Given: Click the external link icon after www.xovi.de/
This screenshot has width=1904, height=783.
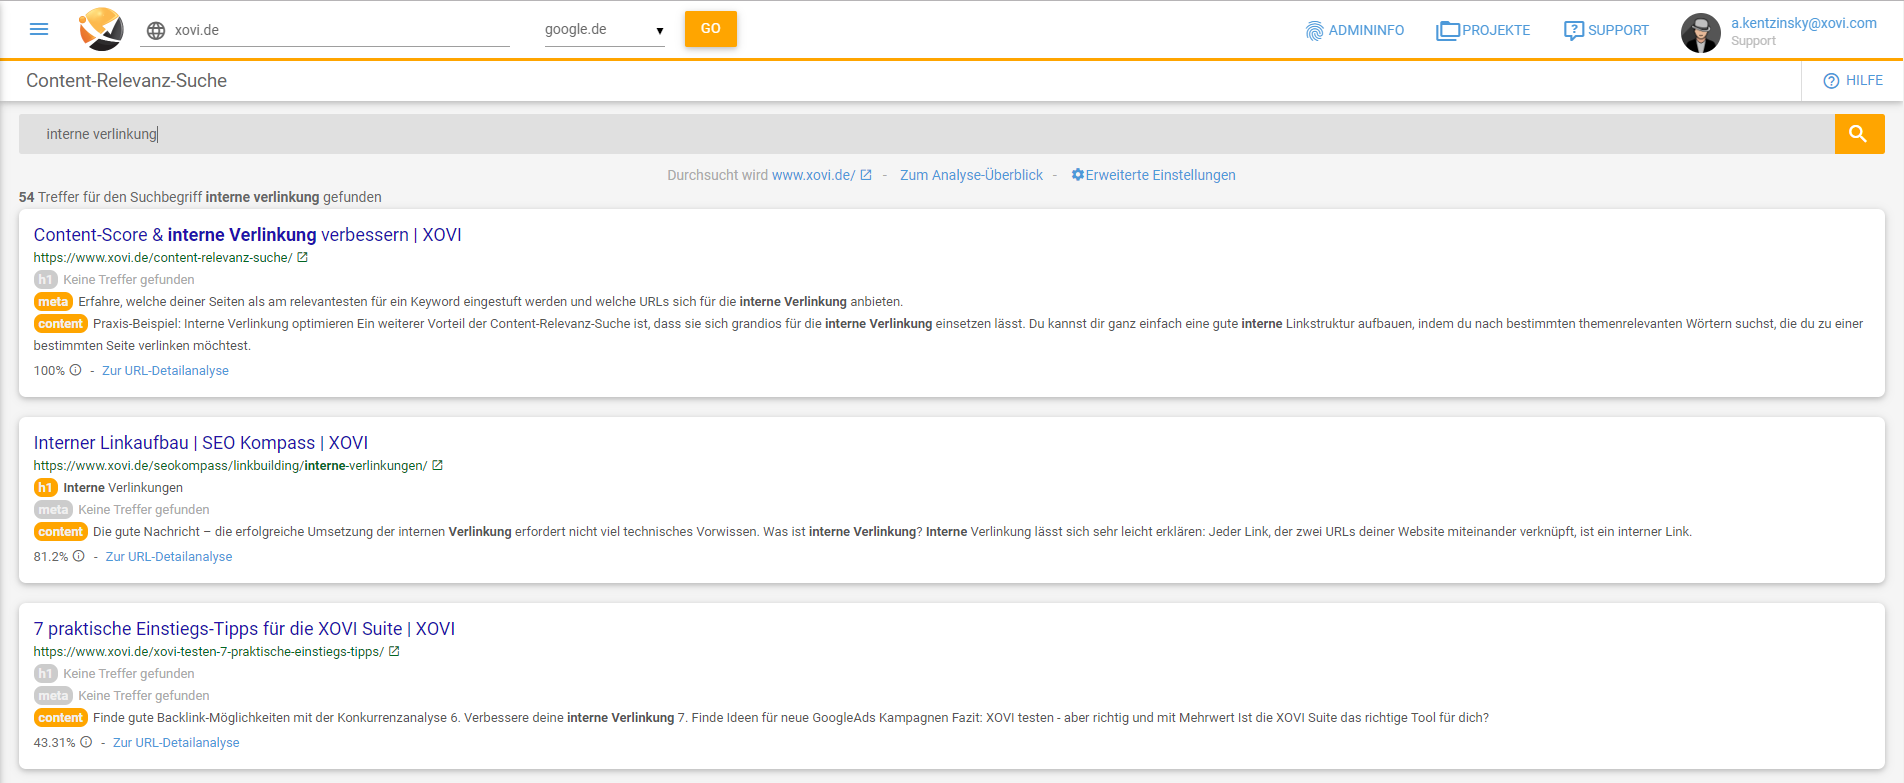Looking at the screenshot, I should 866,175.
